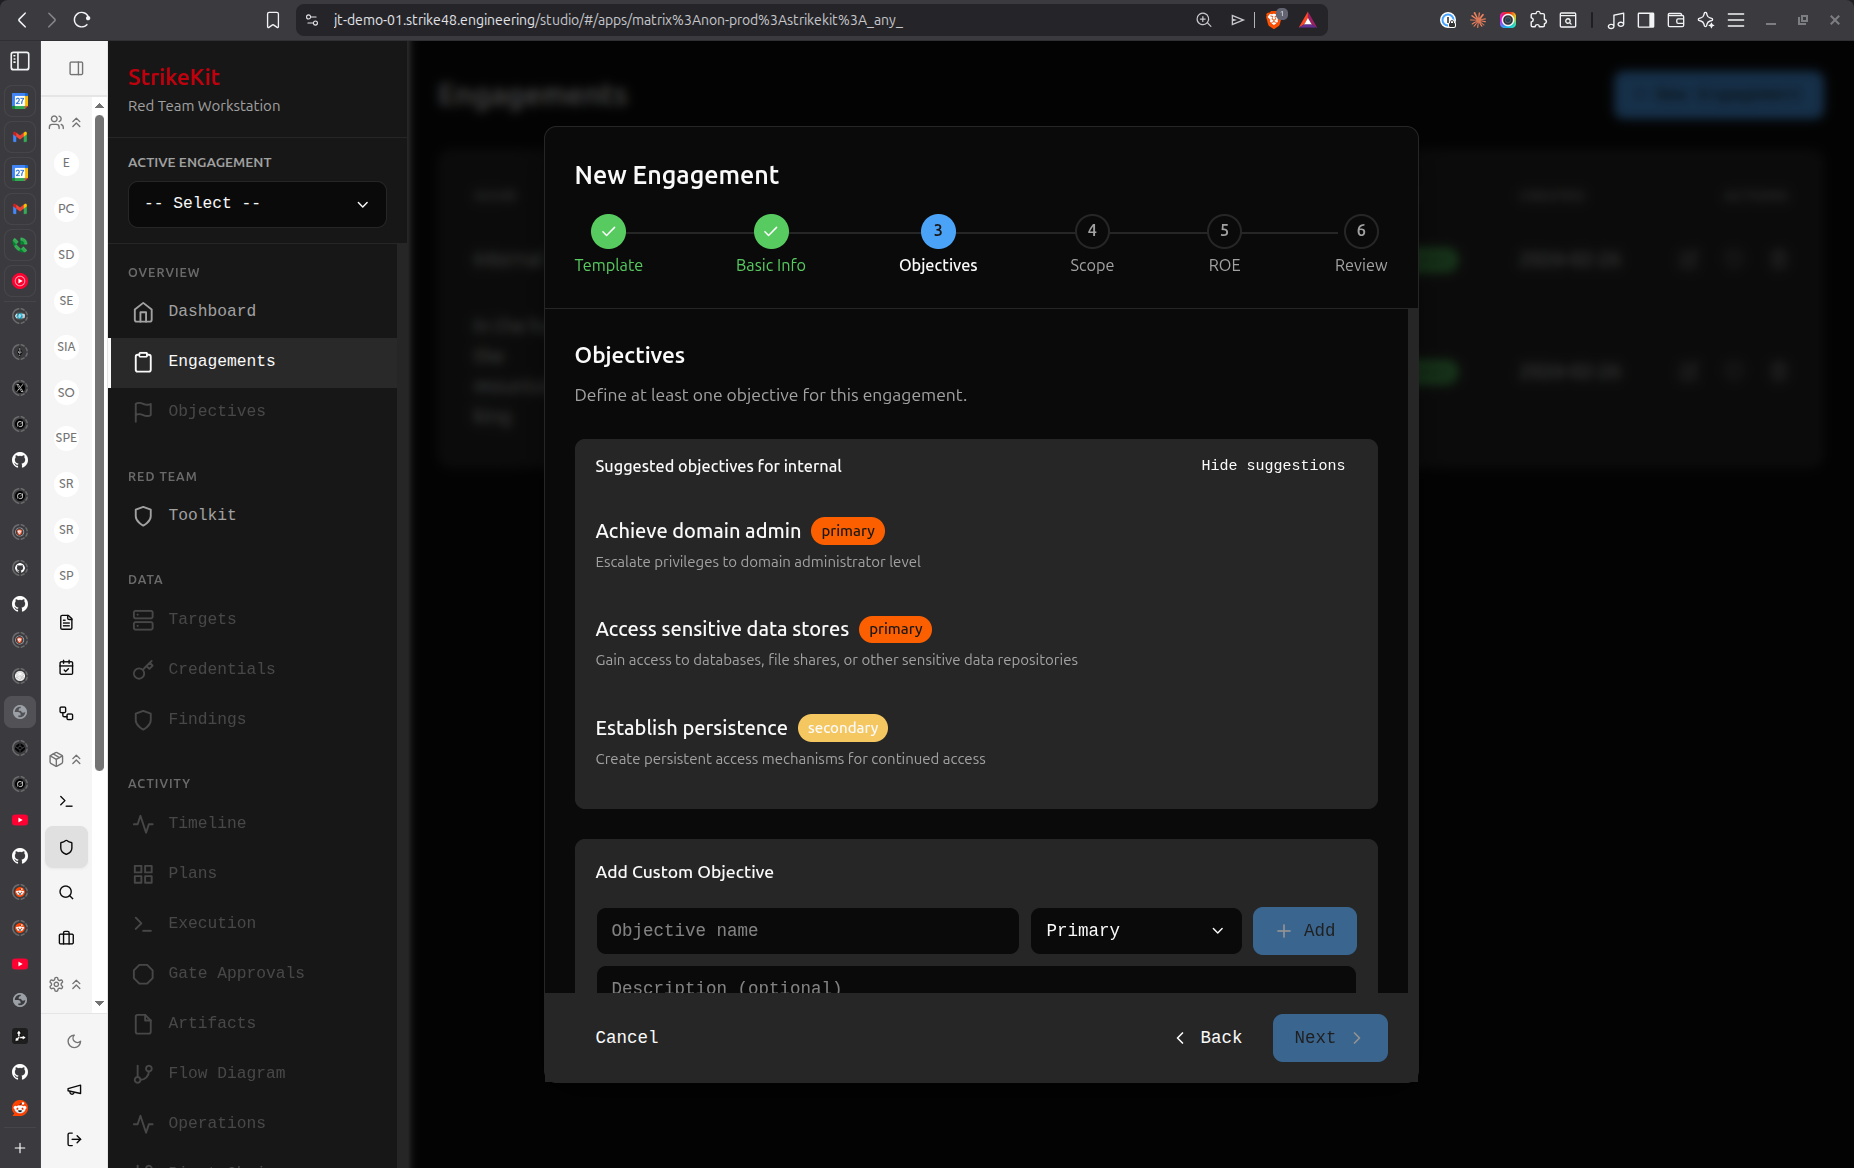This screenshot has height=1168, width=1854.
Task: Toggle the workspace rail collapse panel icon
Action: 76,68
